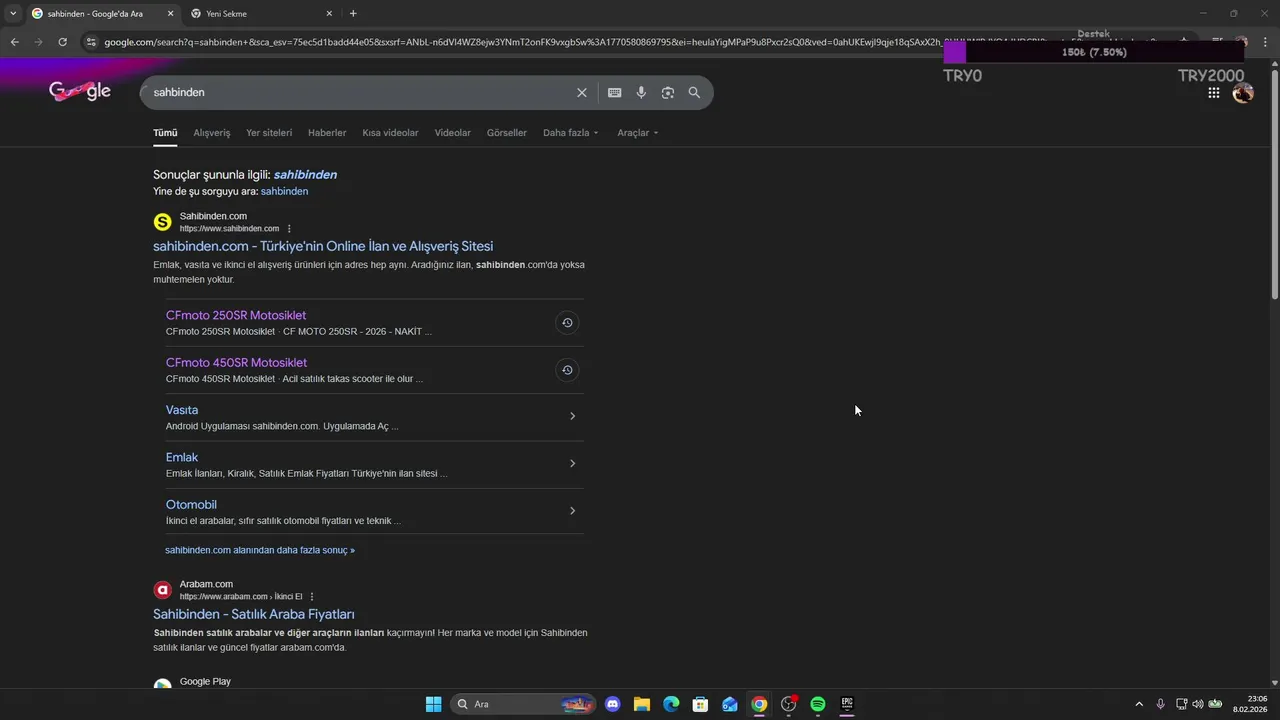Image resolution: width=1280 pixels, height=720 pixels.
Task: Launch Microsoft Edge from the taskbar
Action: 671,704
